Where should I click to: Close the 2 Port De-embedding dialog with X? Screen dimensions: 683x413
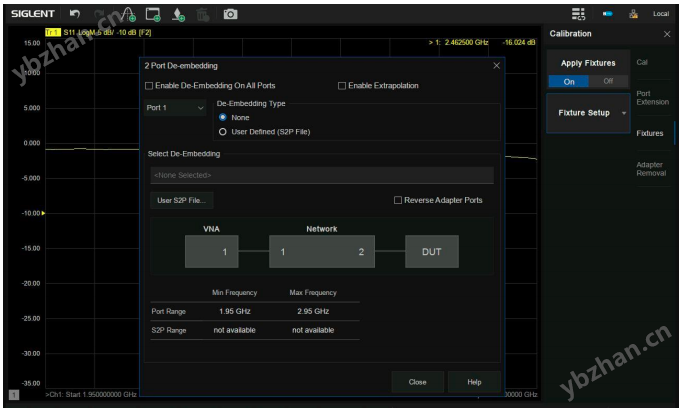tap(496, 66)
